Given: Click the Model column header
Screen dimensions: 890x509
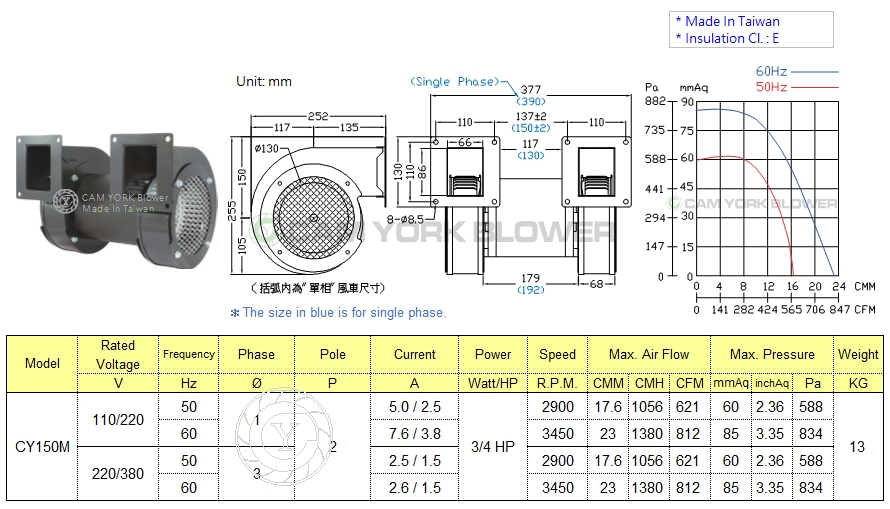Looking at the screenshot, I should pos(42,364).
